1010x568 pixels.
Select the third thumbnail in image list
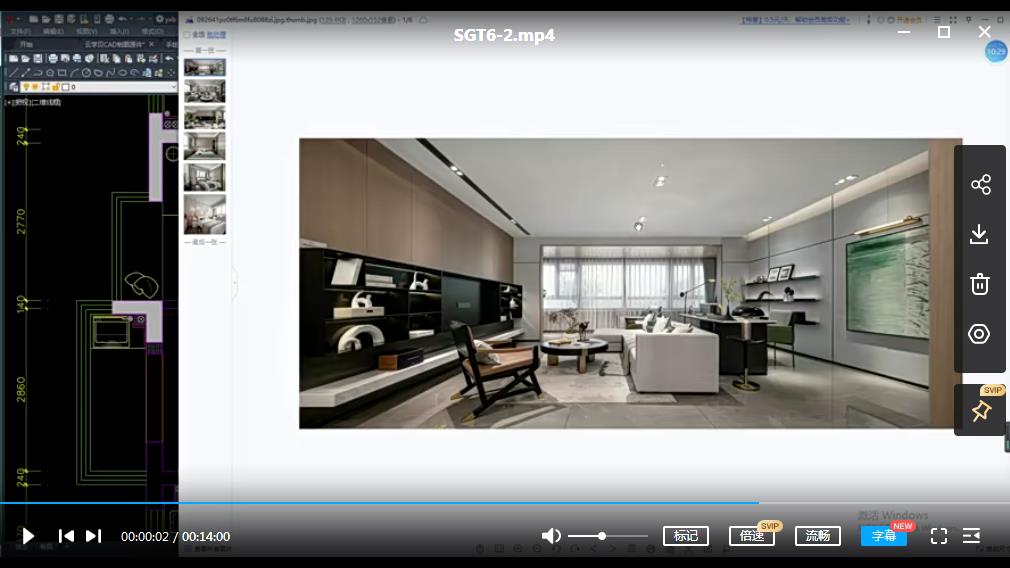[205, 118]
